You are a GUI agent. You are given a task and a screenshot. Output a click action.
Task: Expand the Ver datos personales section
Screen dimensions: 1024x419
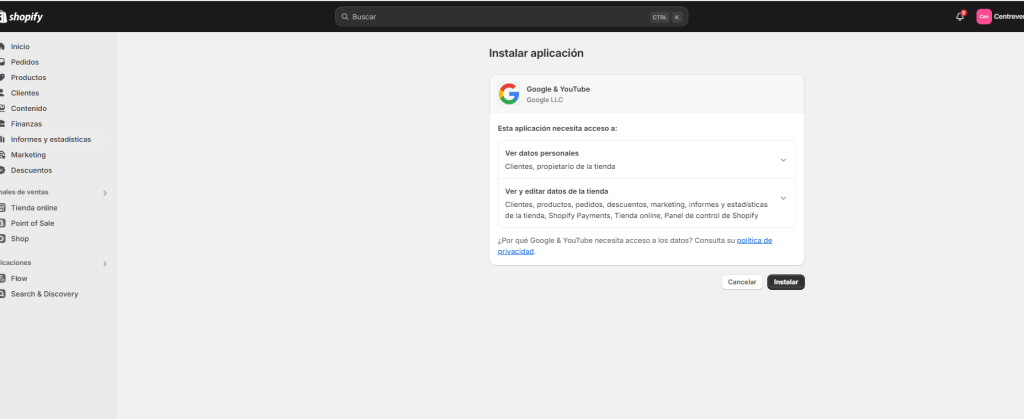(x=783, y=160)
